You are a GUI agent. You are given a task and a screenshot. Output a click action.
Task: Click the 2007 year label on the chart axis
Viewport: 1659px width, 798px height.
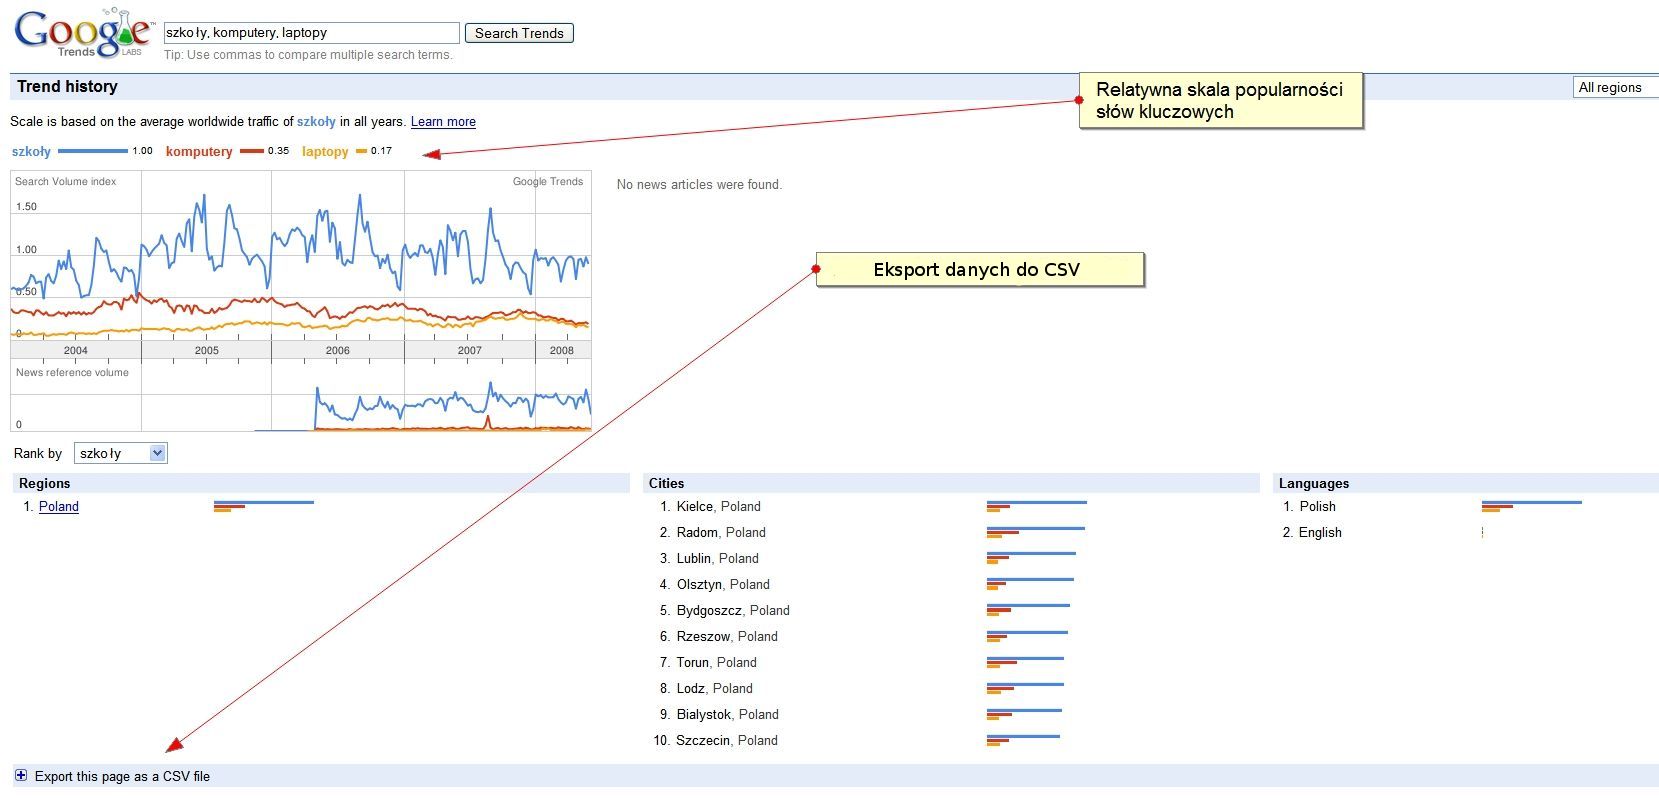469,351
